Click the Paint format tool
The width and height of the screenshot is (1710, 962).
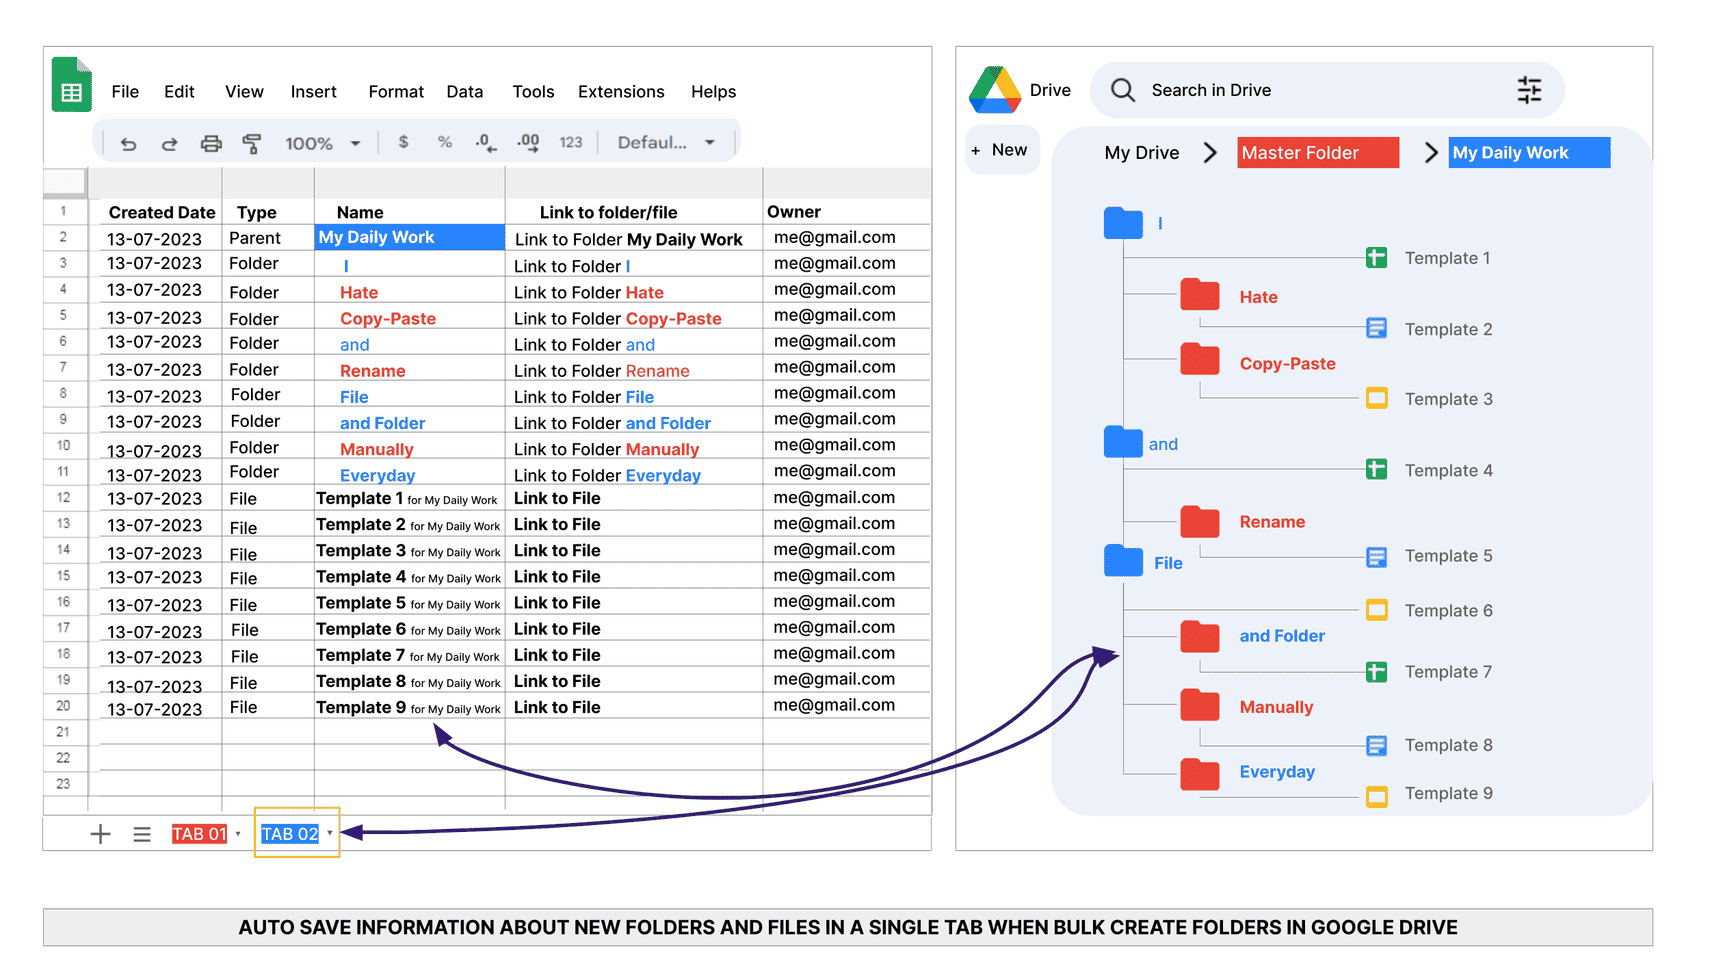click(x=253, y=142)
